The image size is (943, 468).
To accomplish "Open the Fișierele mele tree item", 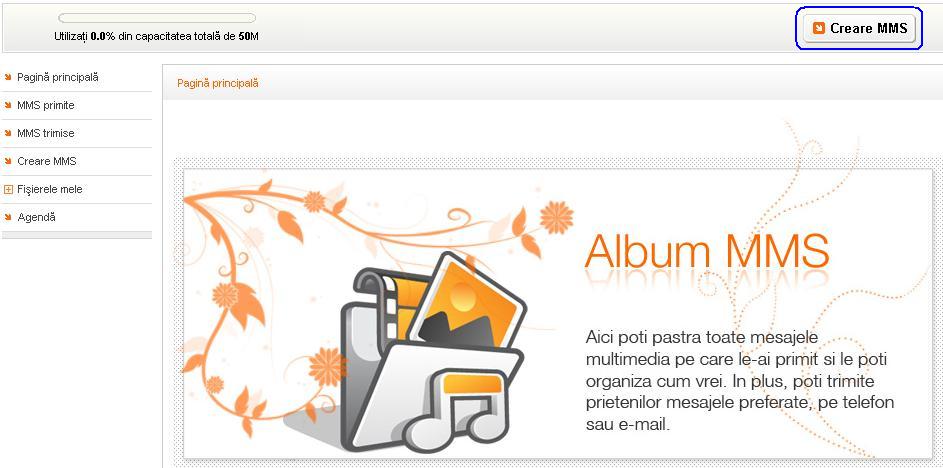I will (50, 189).
